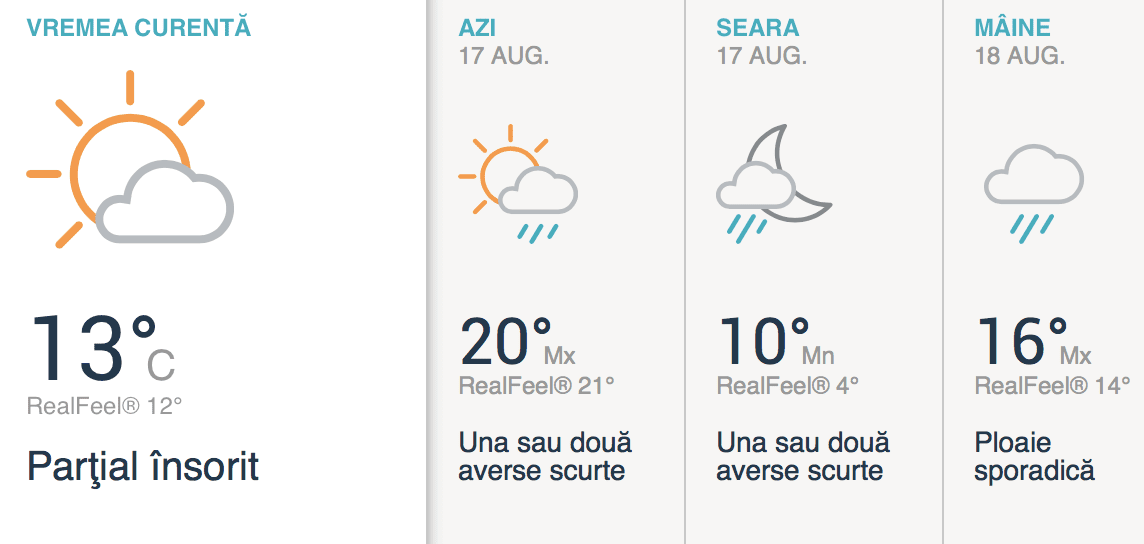Viewport: 1144px width, 544px height.
Task: Select the MÂINE forecast tab
Action: 1012,27
